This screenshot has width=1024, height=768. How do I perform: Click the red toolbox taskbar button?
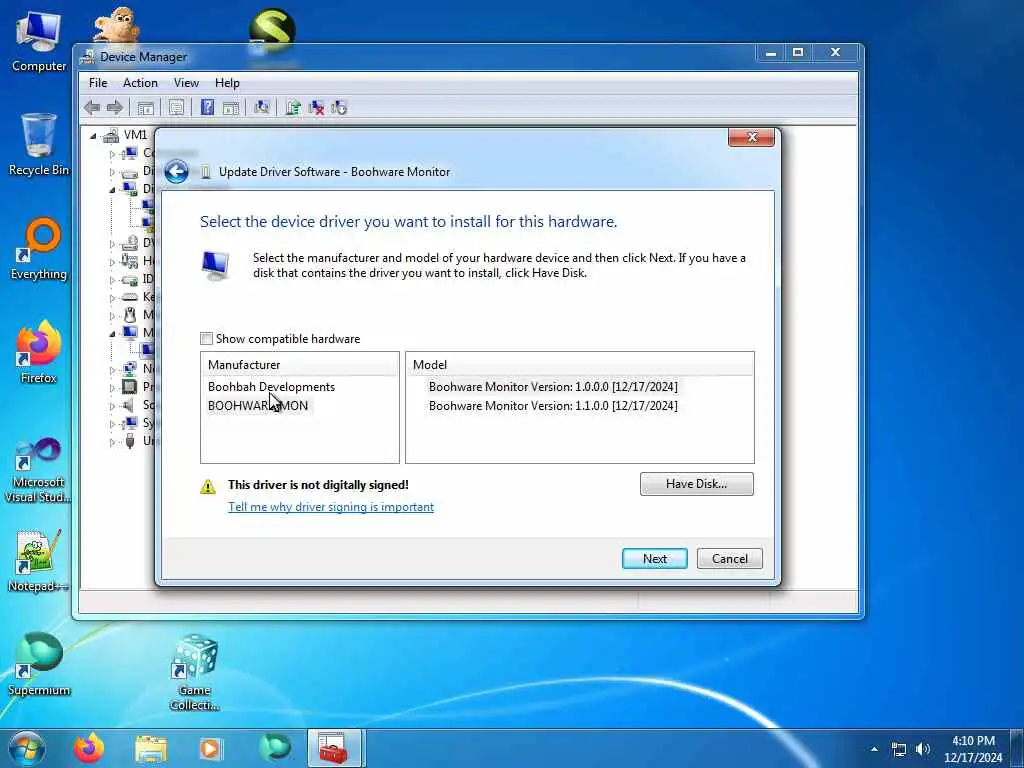coord(333,748)
